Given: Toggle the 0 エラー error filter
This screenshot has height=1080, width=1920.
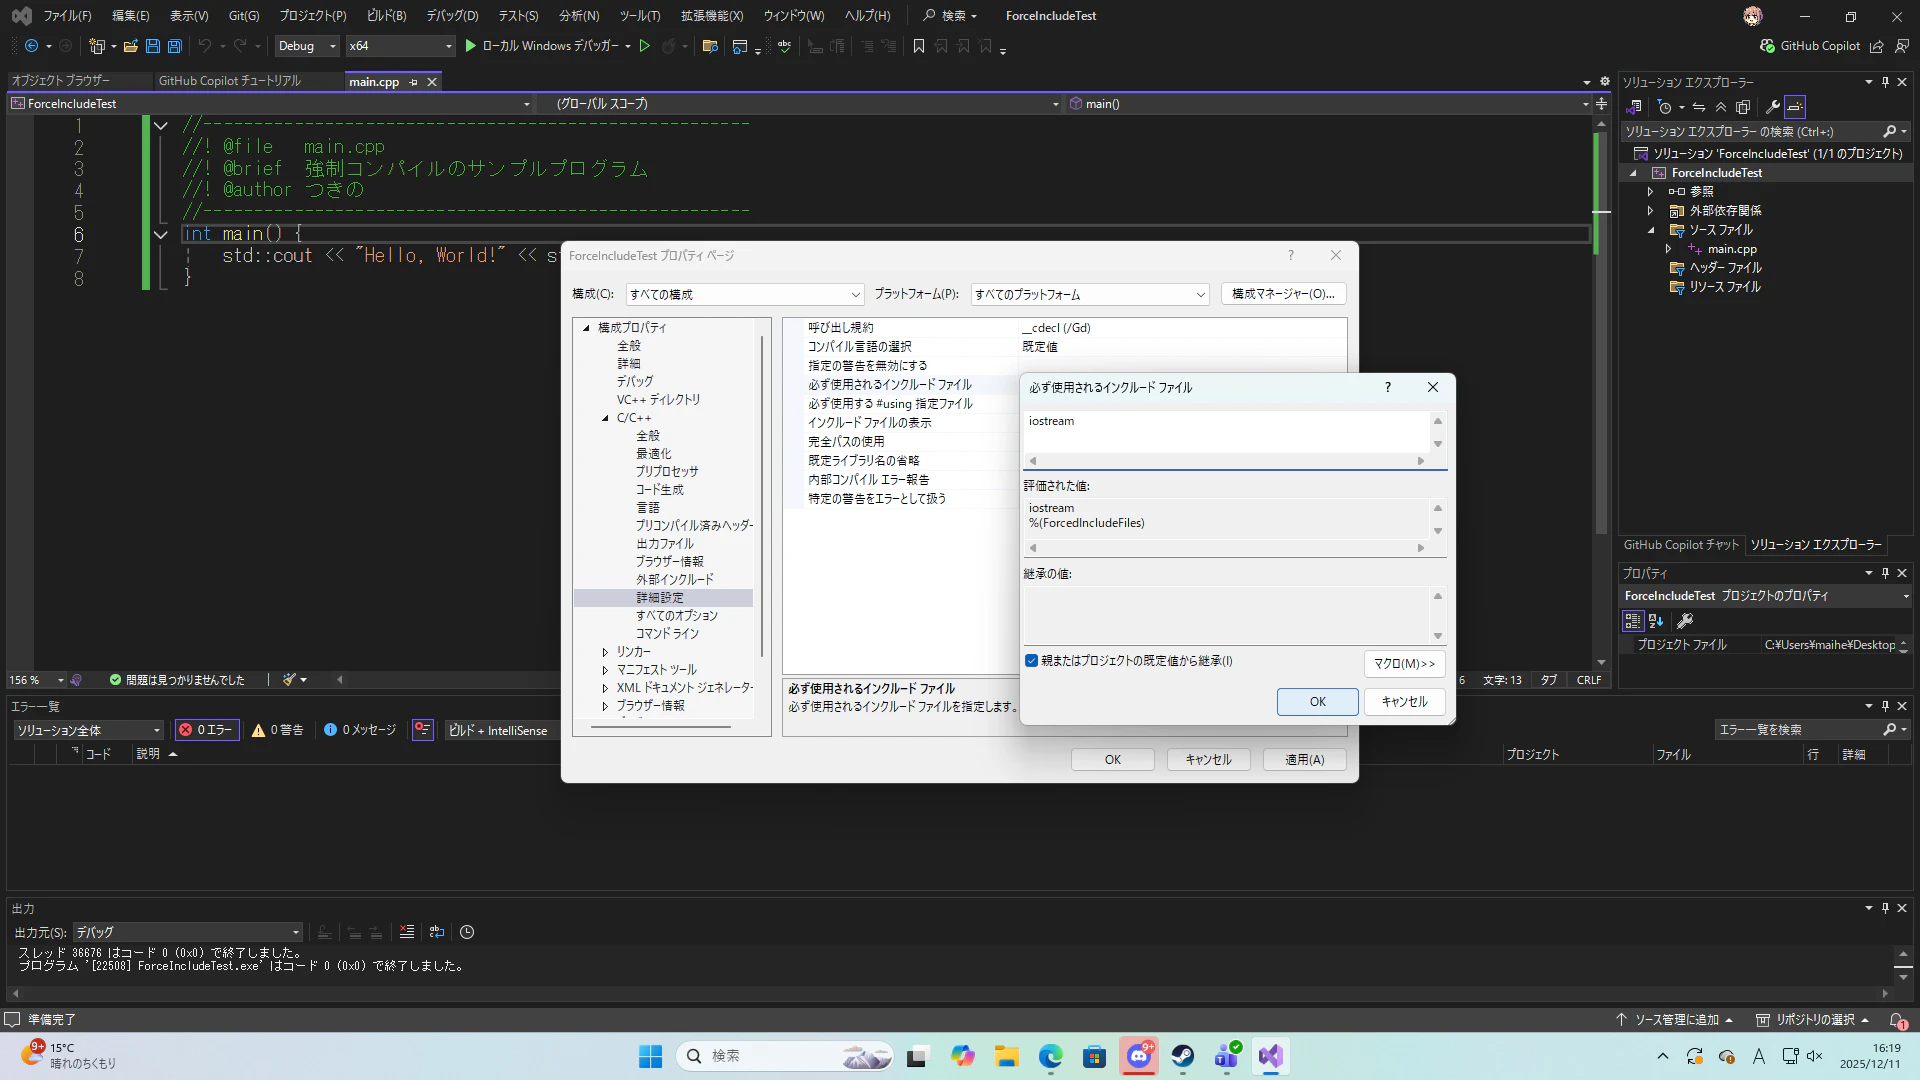Looking at the screenshot, I should pyautogui.click(x=206, y=730).
